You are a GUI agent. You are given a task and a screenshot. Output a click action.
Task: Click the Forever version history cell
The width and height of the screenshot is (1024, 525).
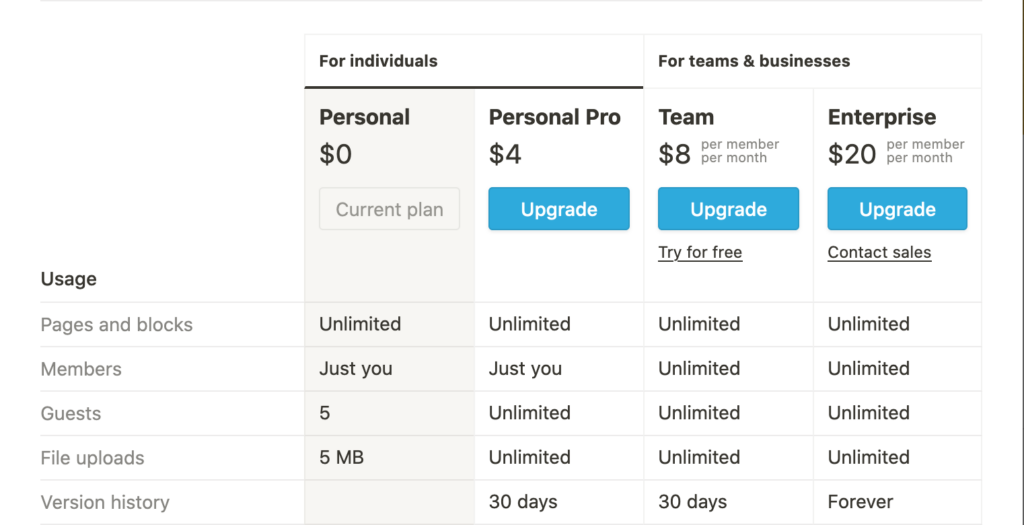tap(860, 501)
